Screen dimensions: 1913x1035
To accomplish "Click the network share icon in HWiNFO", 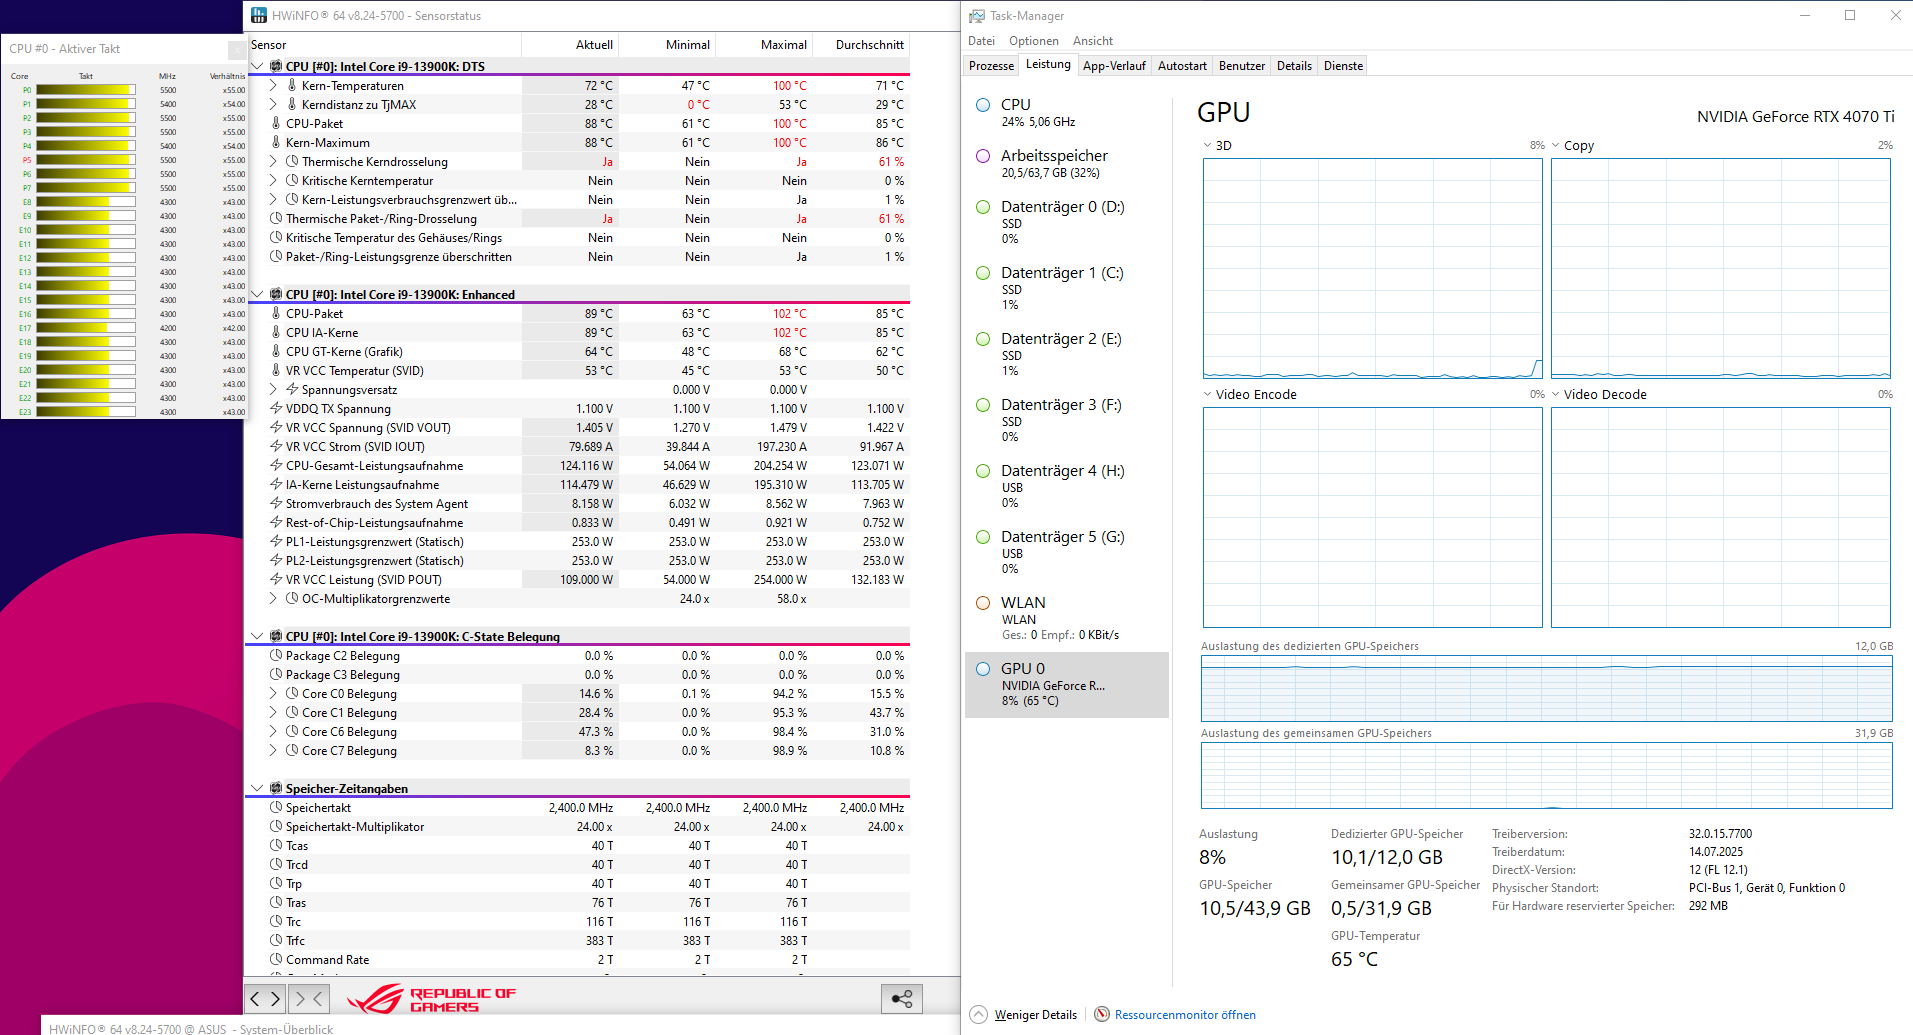I will [x=901, y=998].
